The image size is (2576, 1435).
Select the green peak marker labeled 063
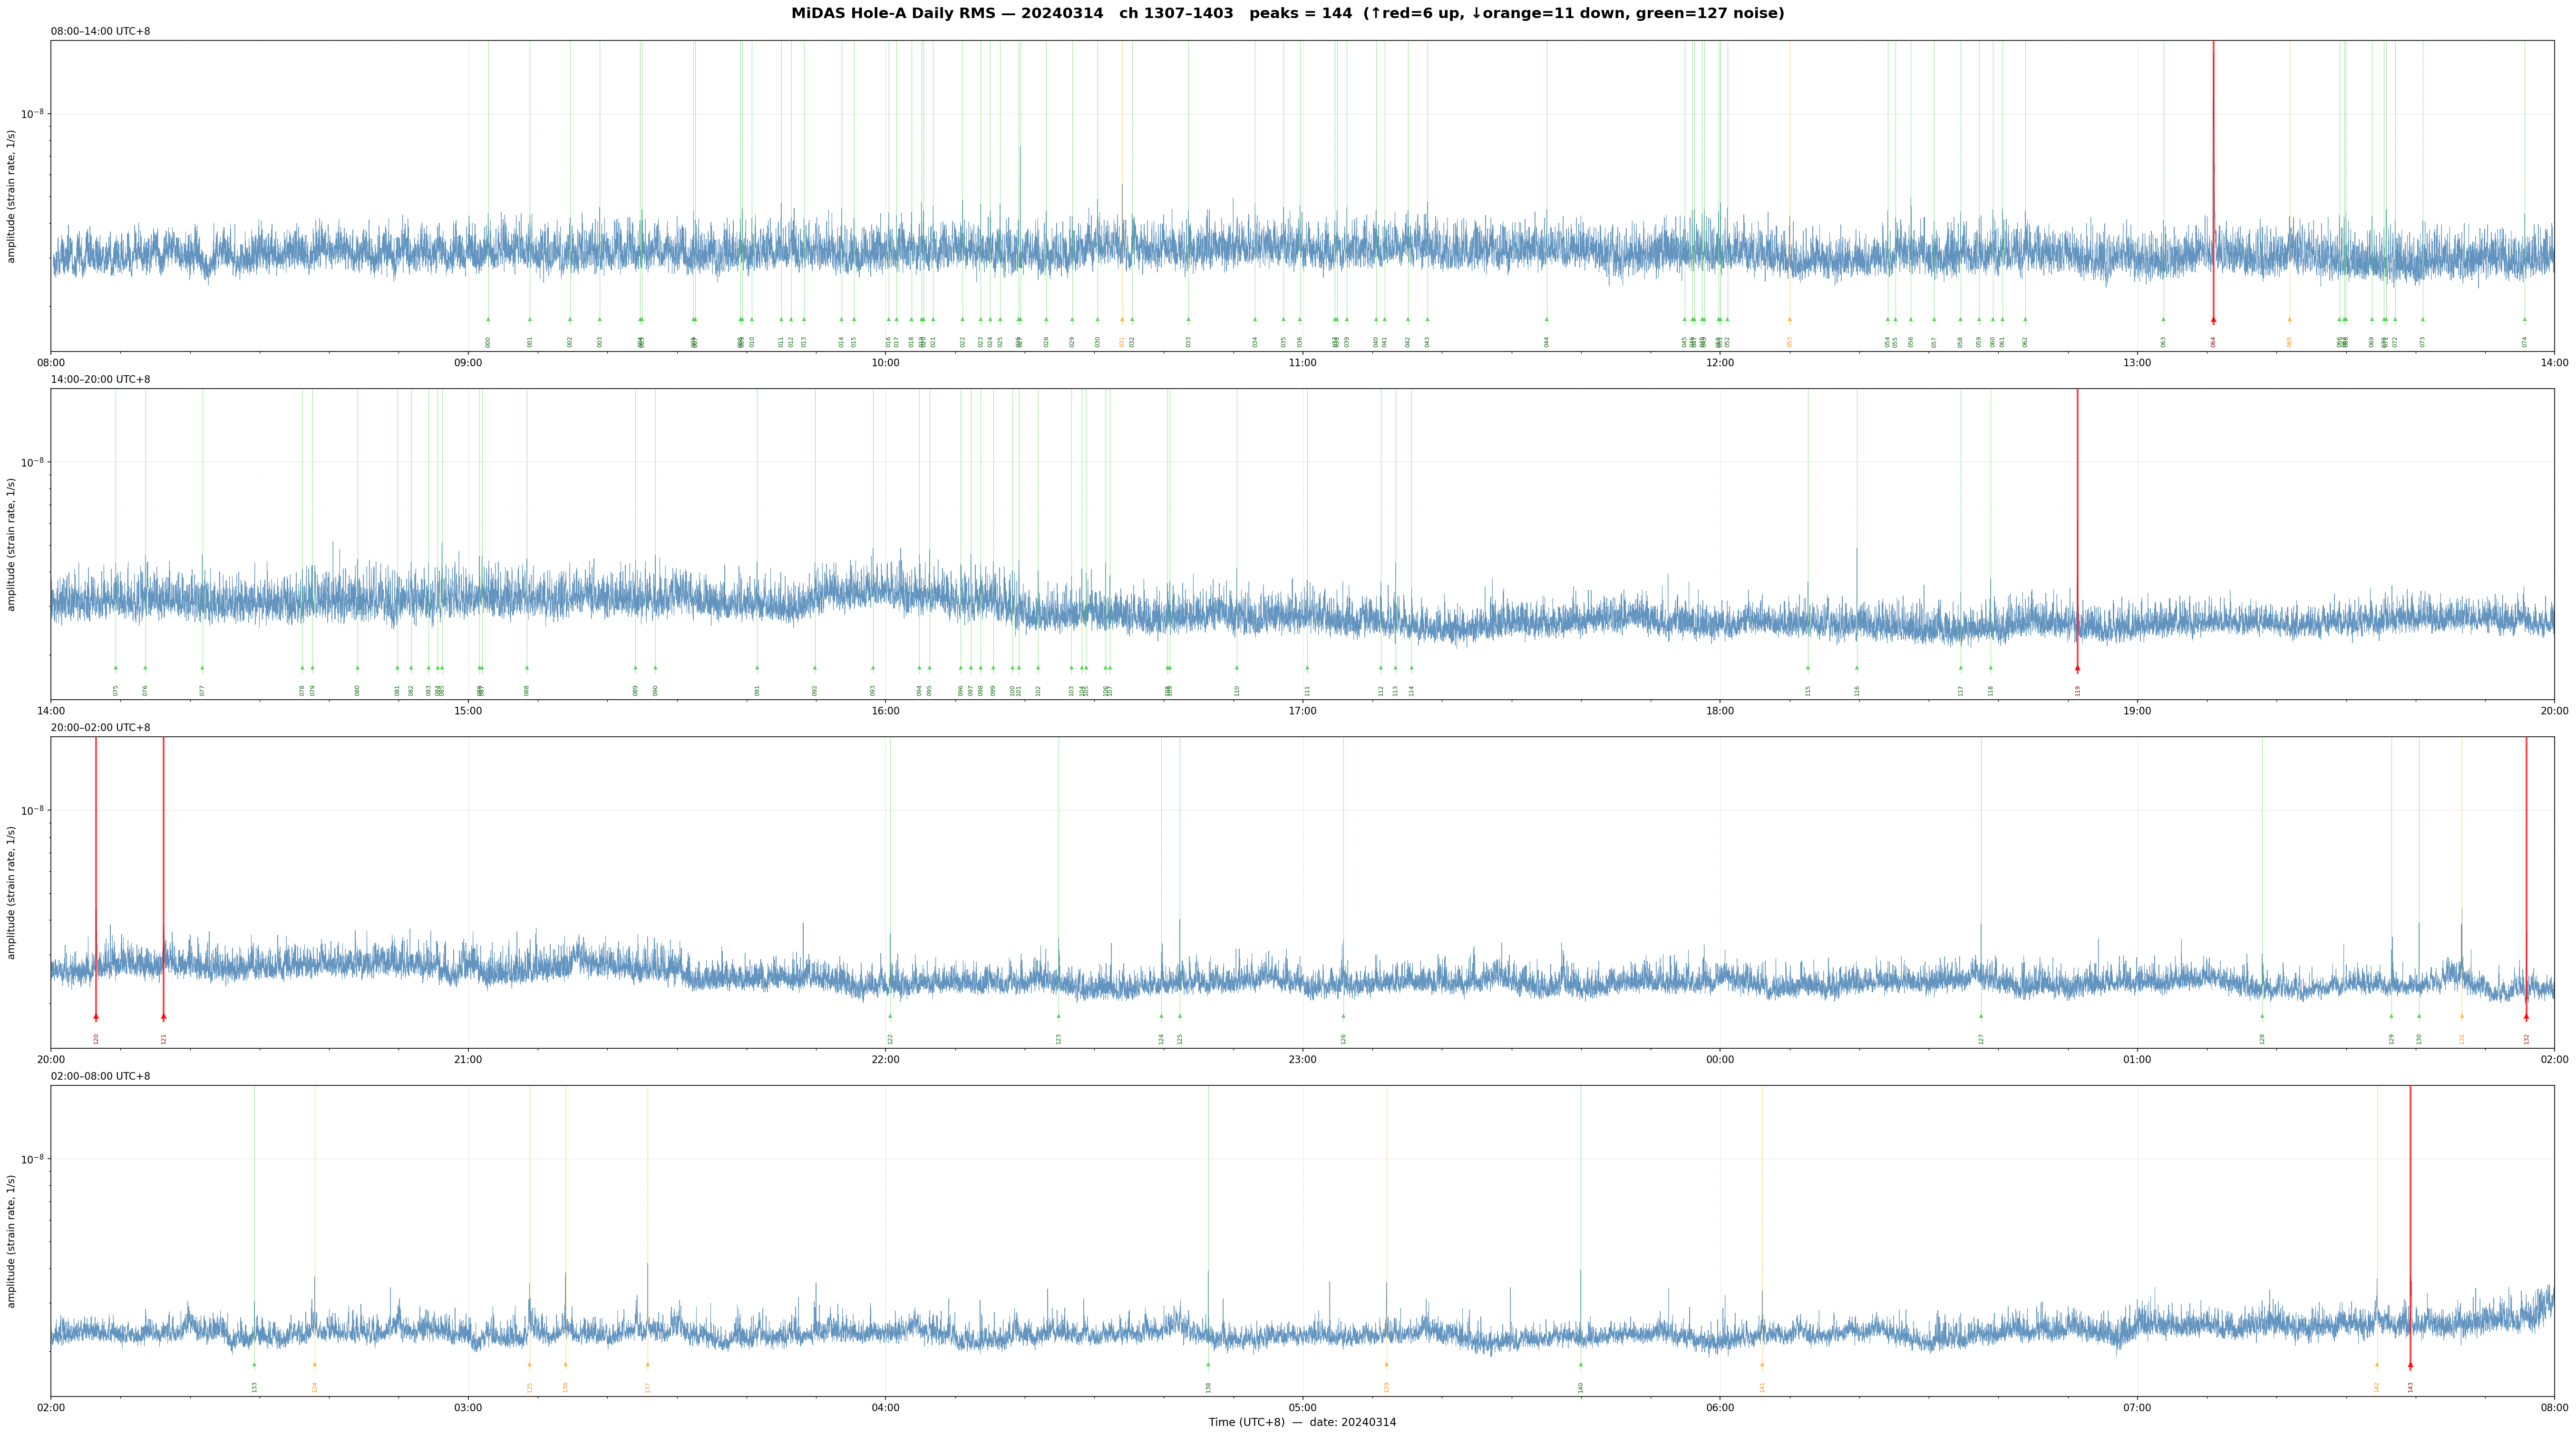pyautogui.click(x=2163, y=320)
